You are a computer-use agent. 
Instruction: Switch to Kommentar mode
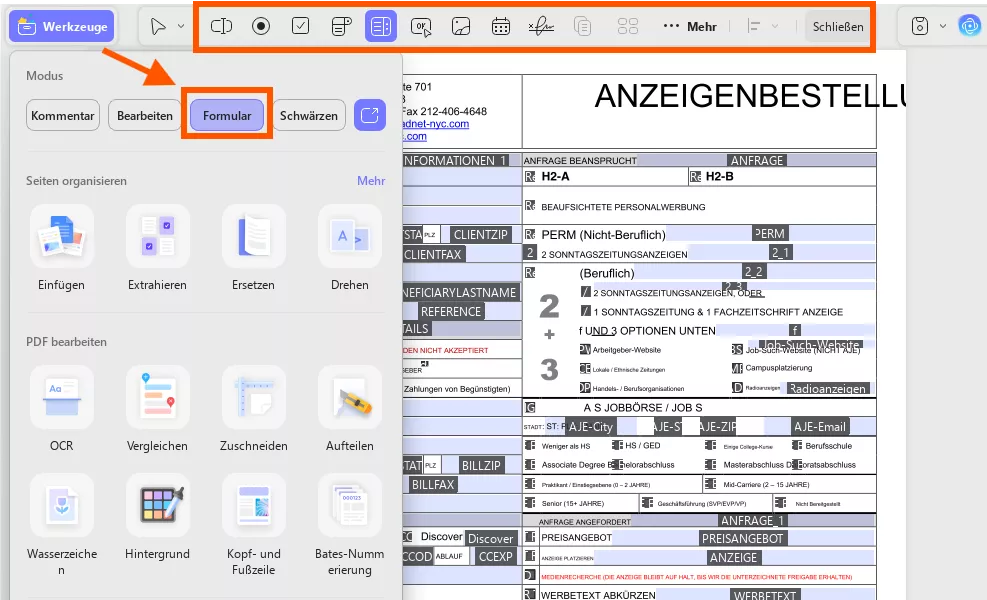pos(63,115)
